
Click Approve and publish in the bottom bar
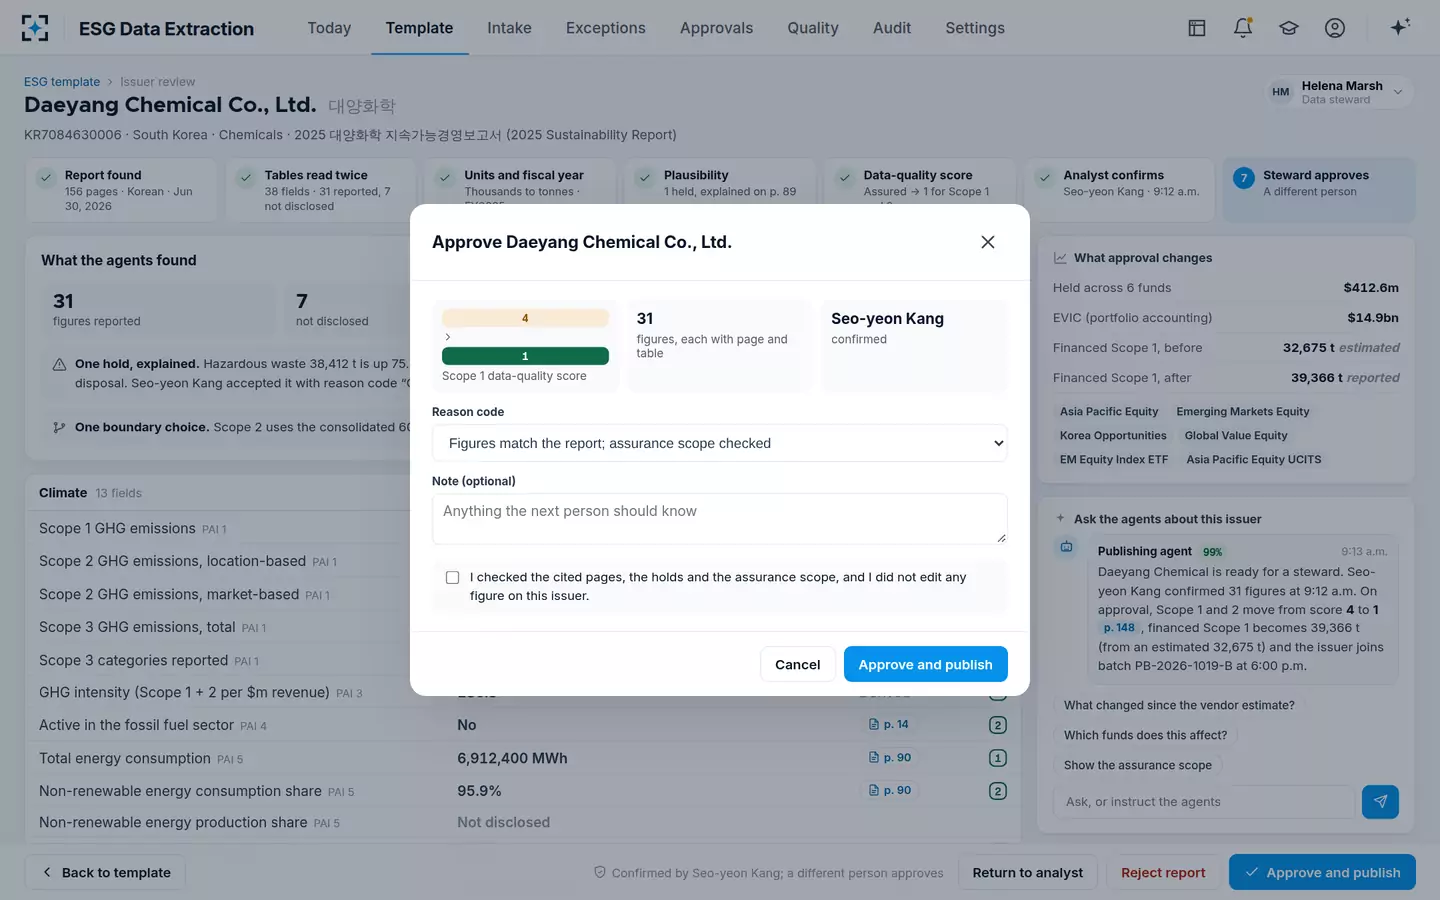point(1322,872)
